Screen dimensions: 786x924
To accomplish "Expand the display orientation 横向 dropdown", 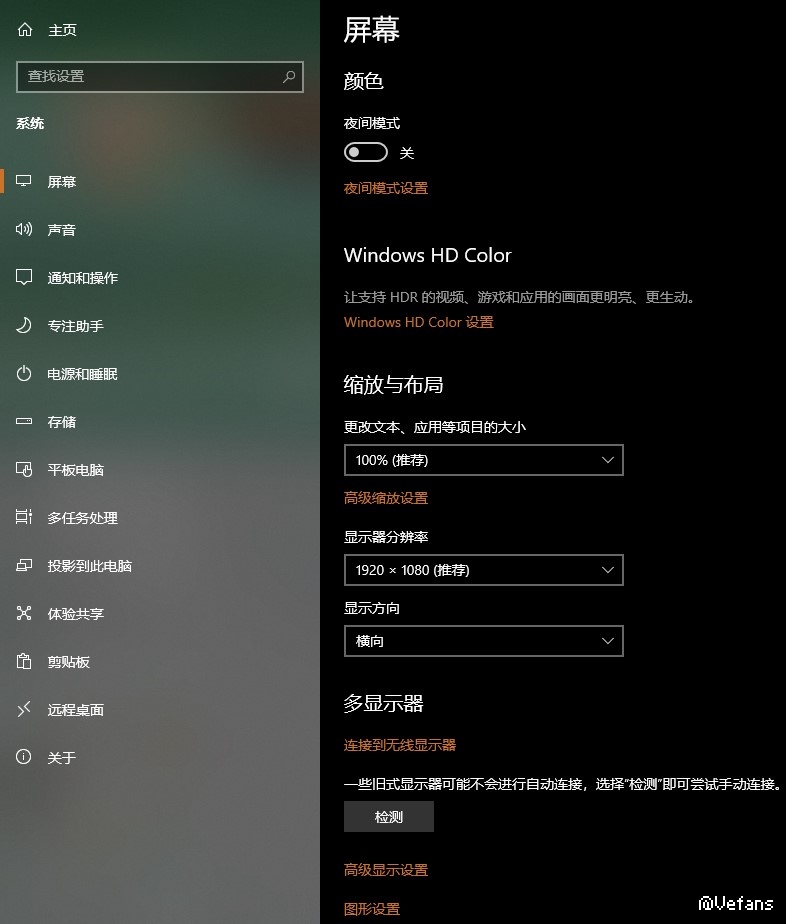I will point(484,641).
